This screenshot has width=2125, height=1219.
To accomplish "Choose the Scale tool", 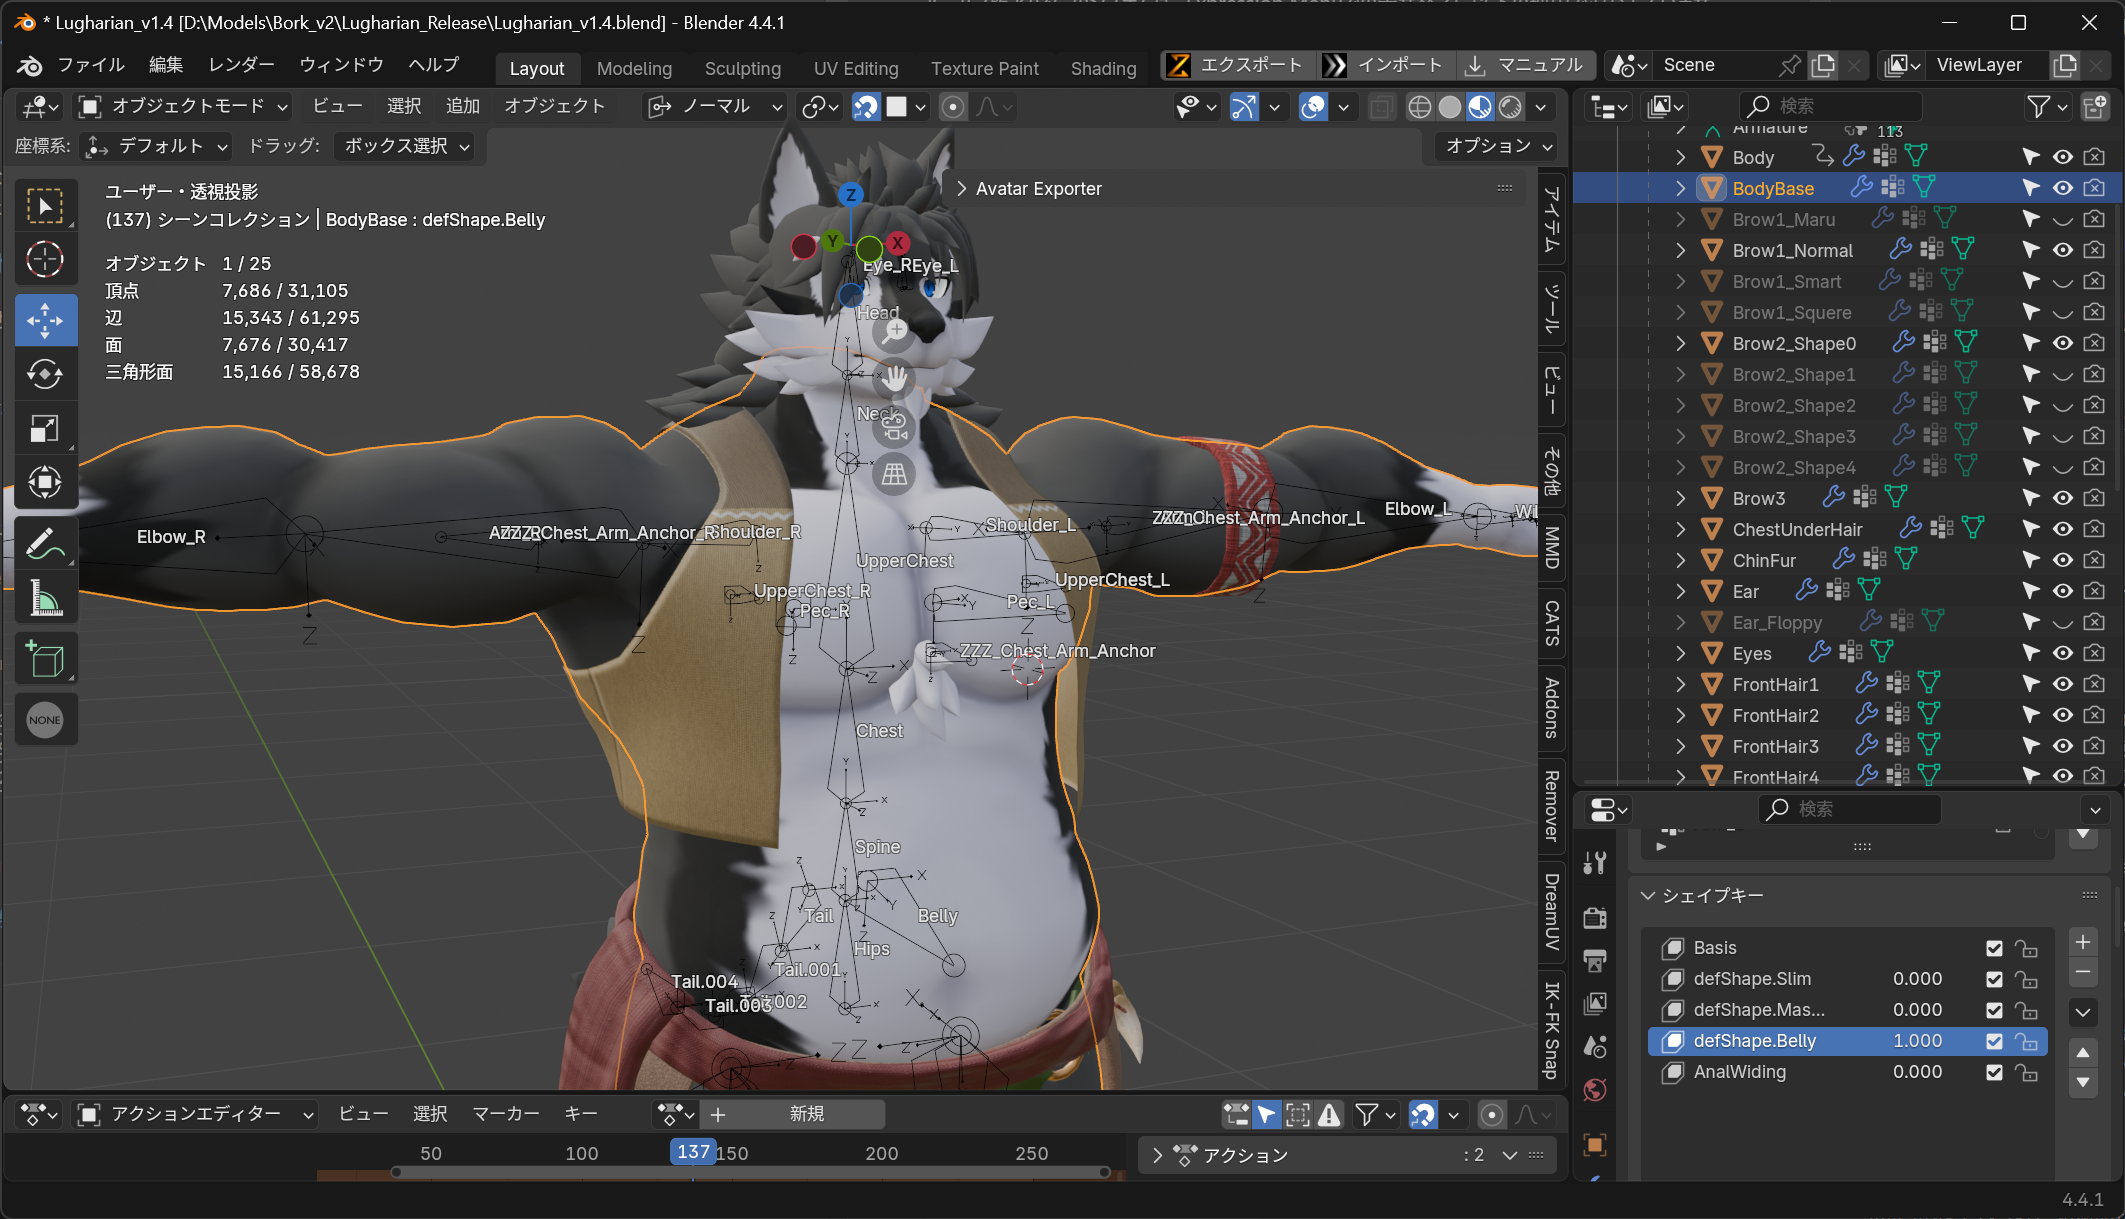I will [45, 429].
